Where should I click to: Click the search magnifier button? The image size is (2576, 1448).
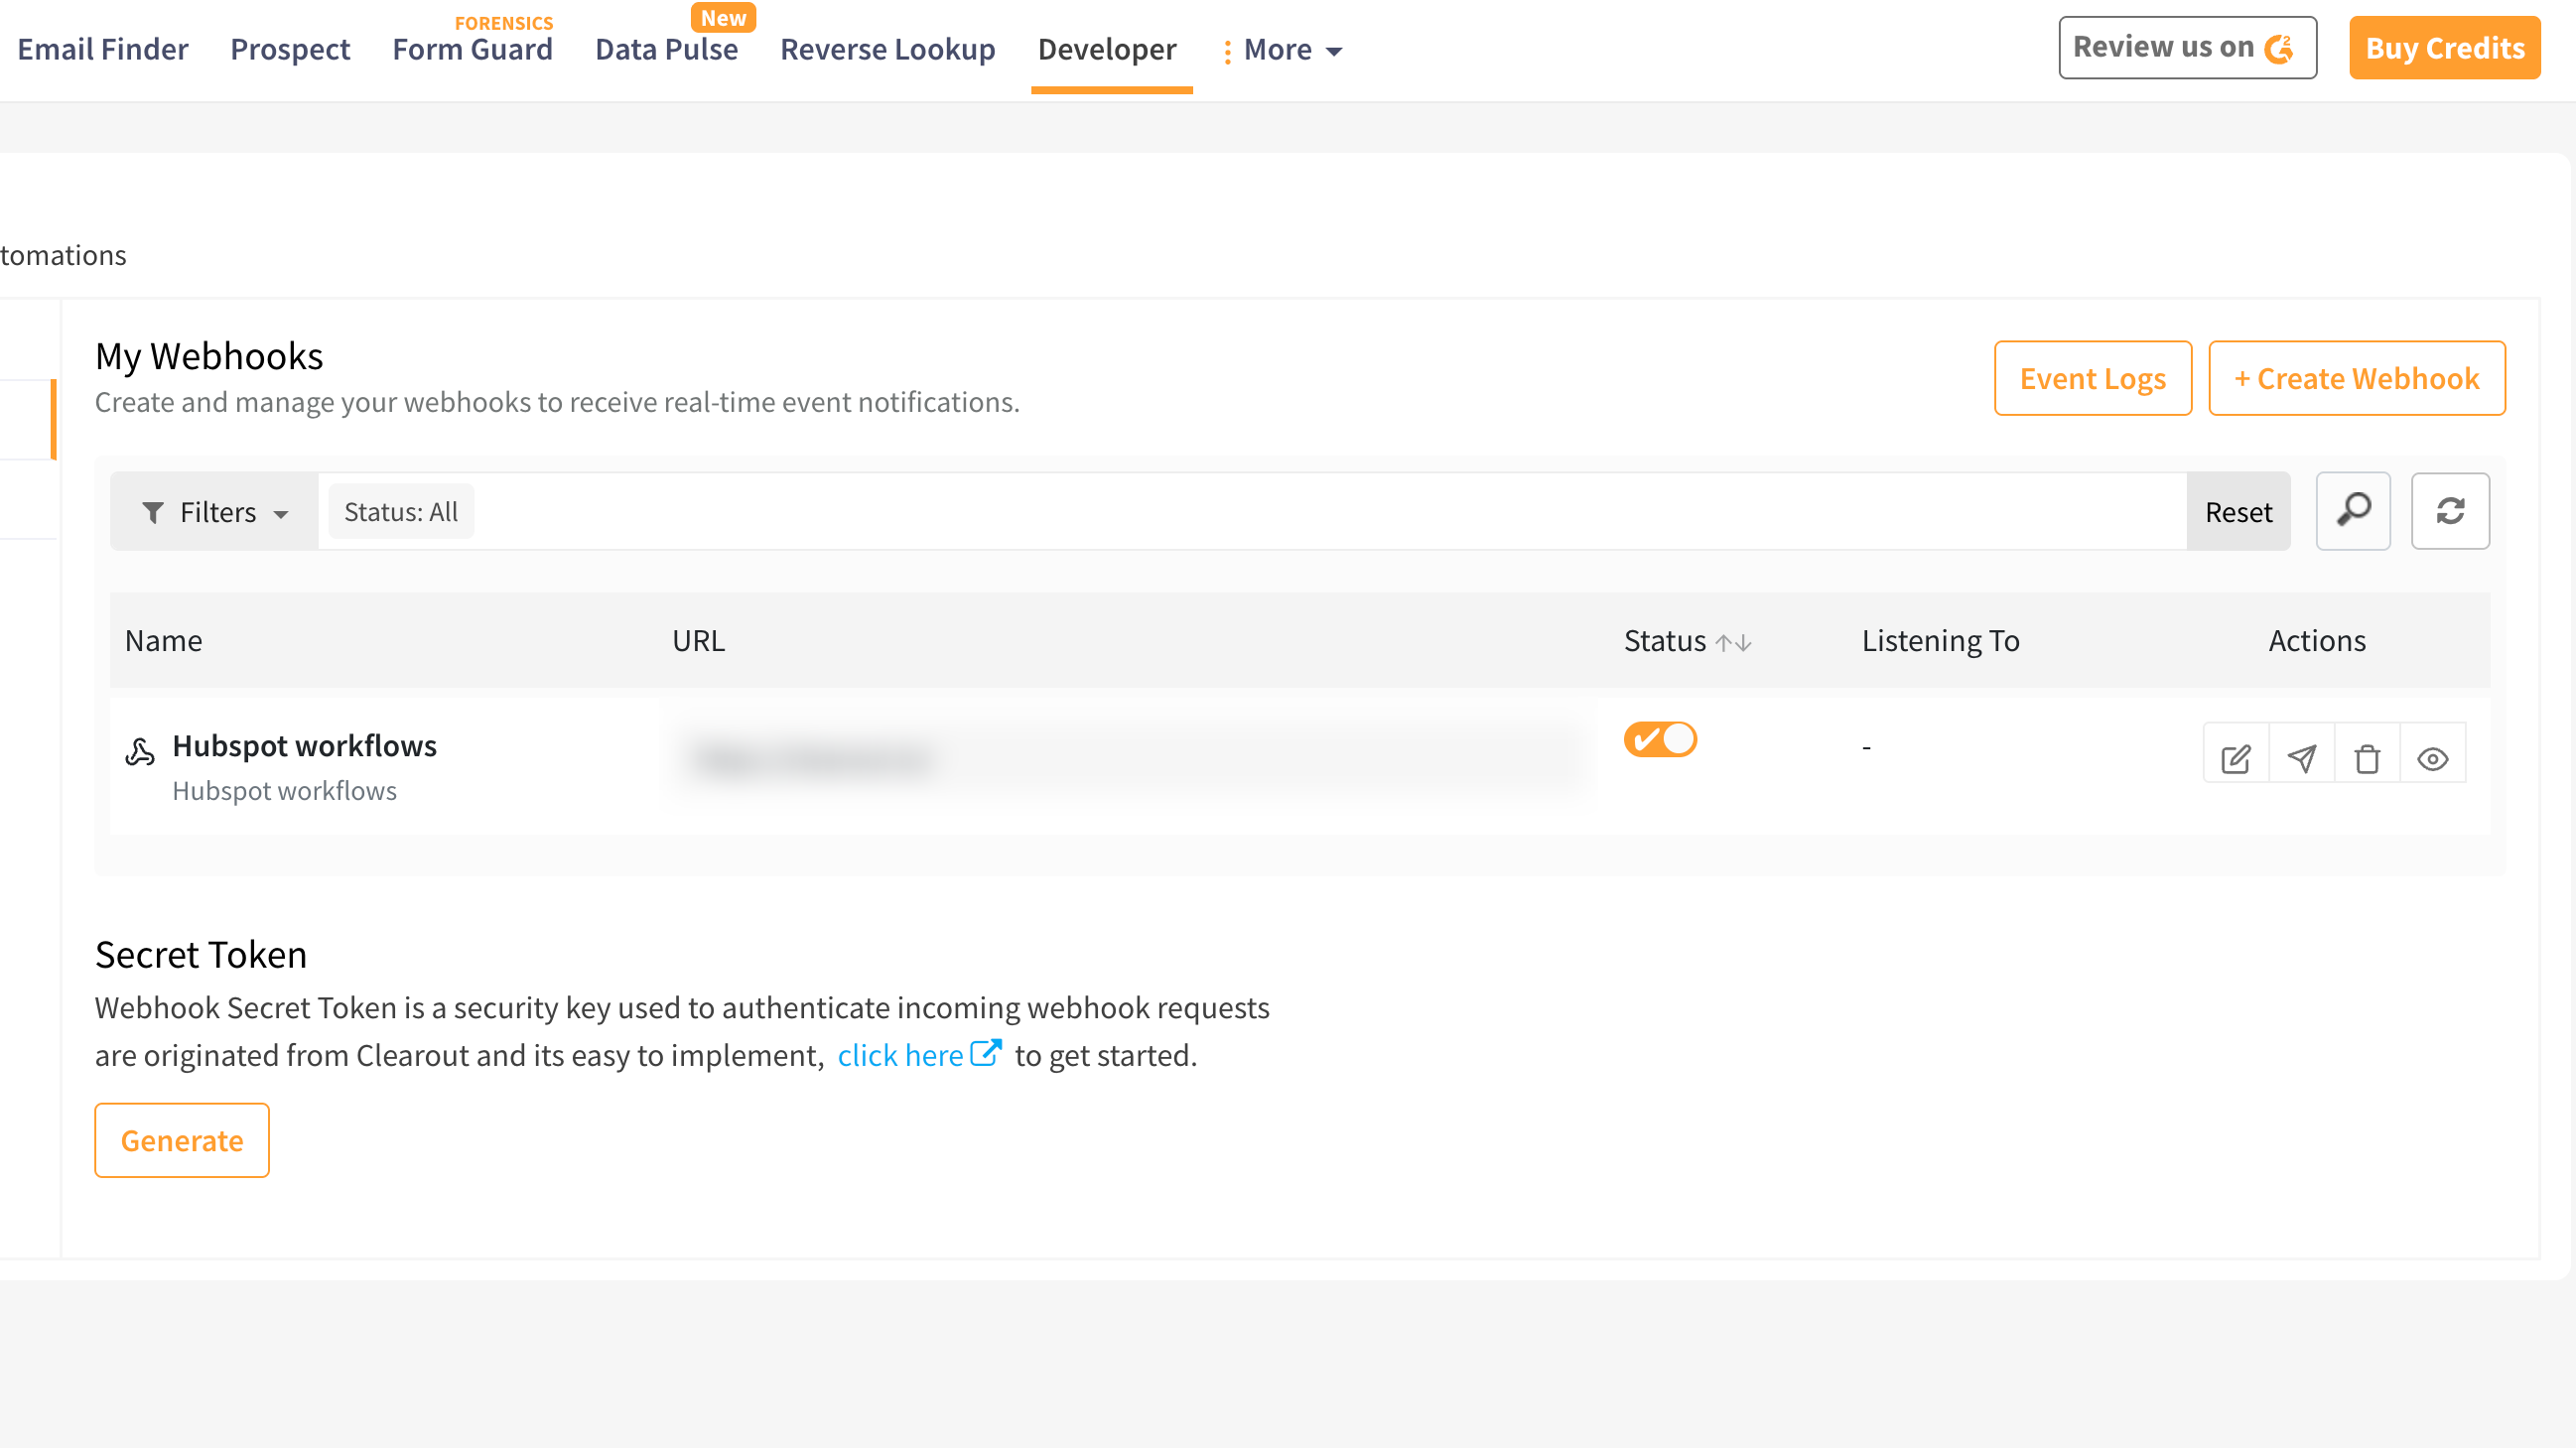tap(2353, 511)
